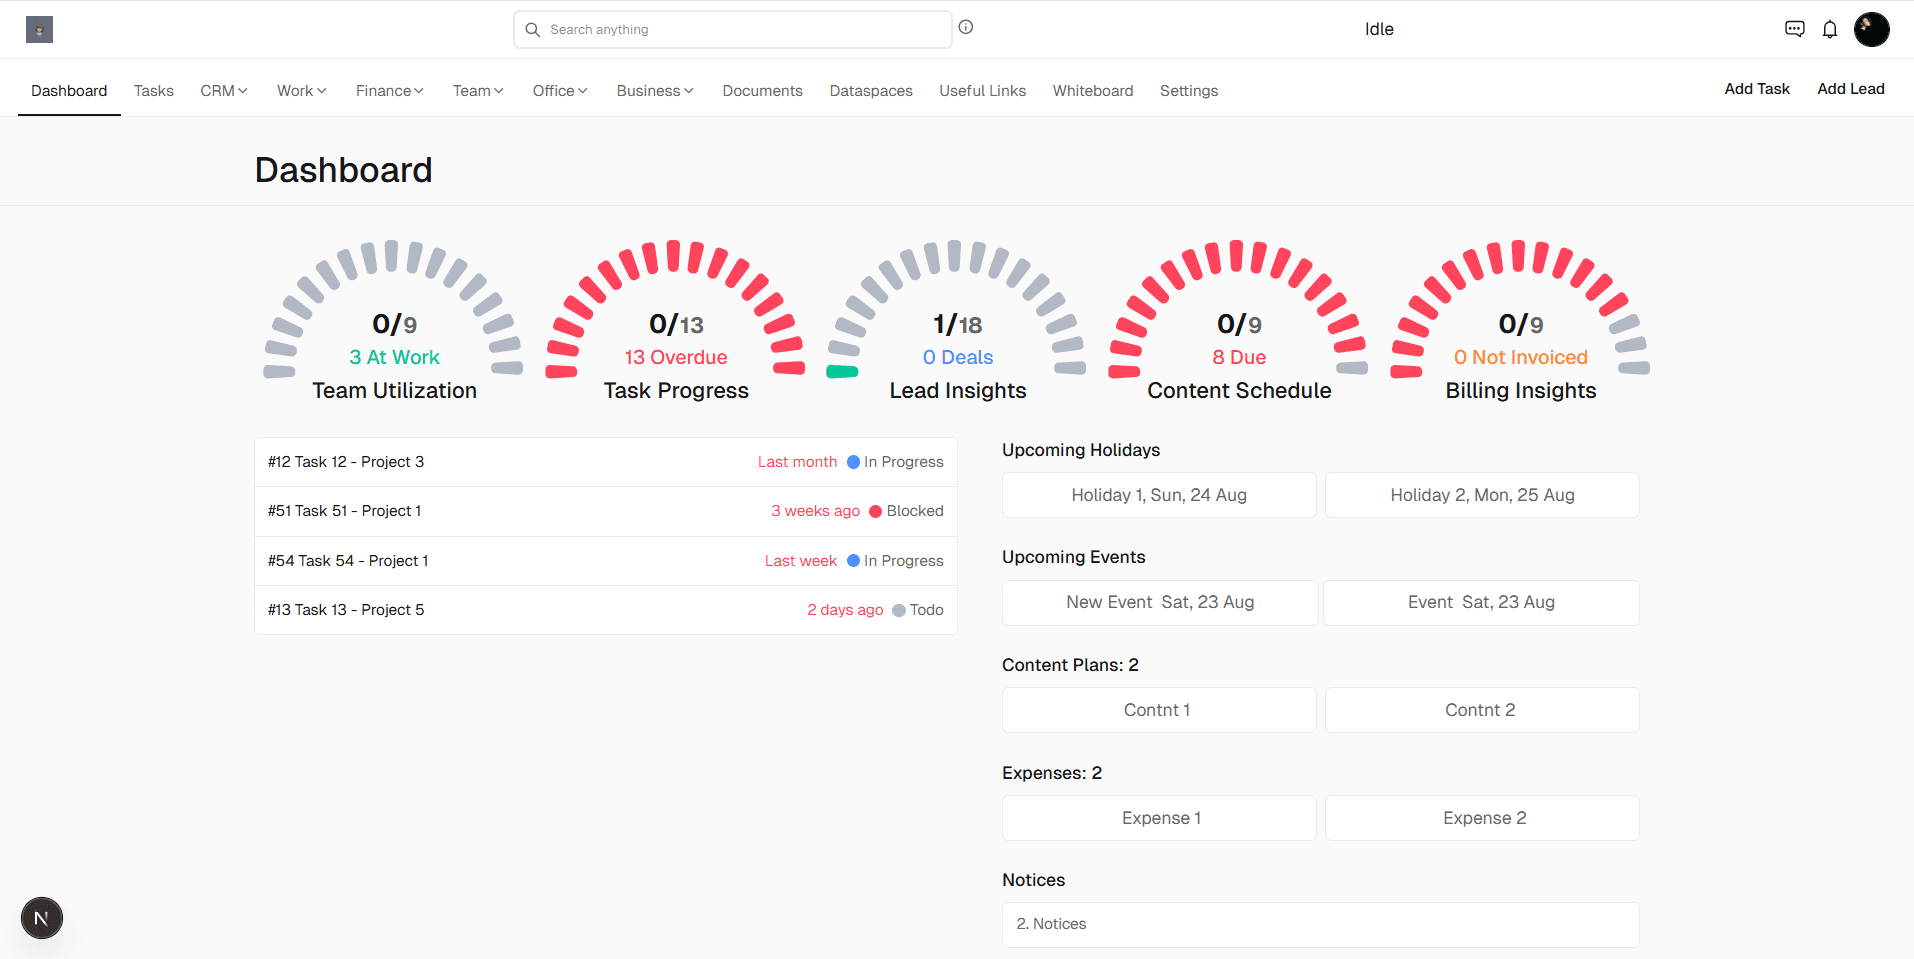Open the chat messages icon

[1794, 29]
